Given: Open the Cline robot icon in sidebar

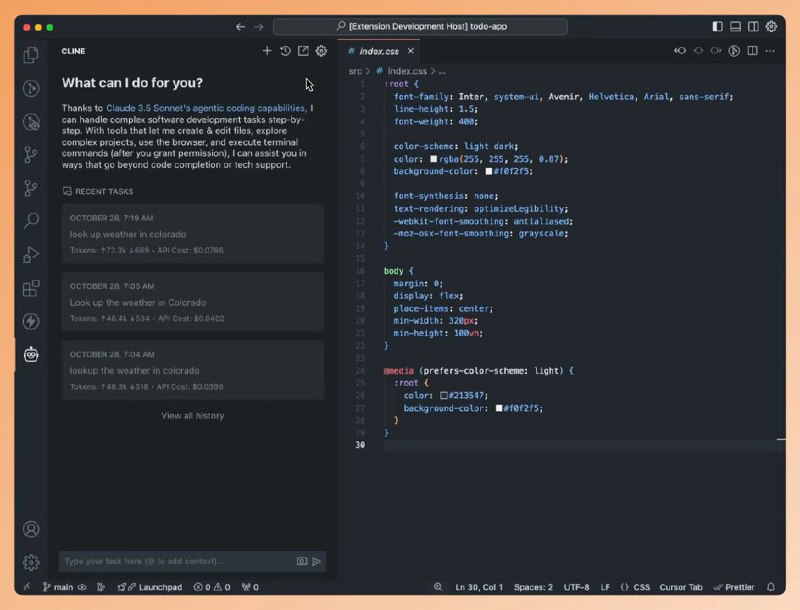Looking at the screenshot, I should 31,354.
